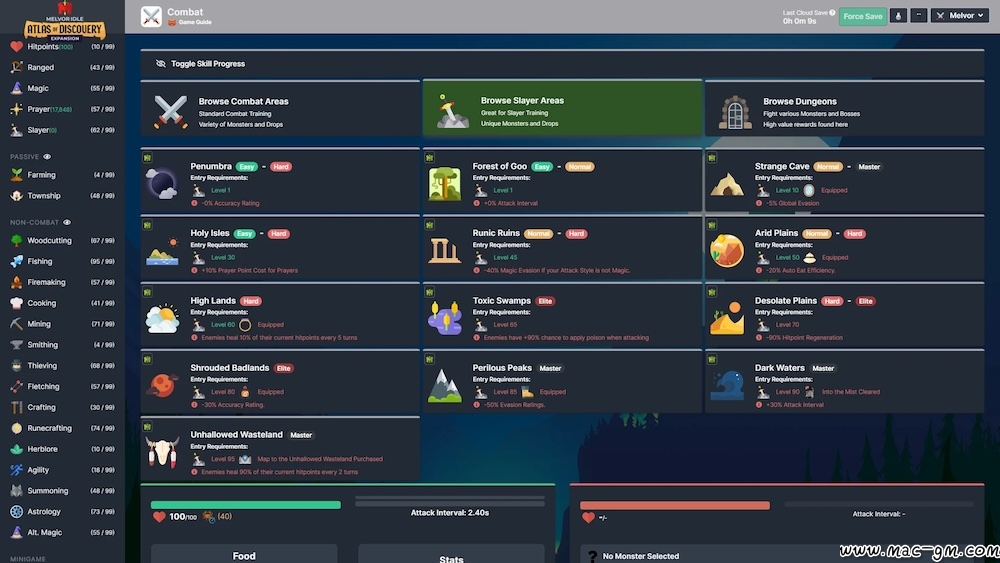The image size is (1000, 563).
Task: Click the enemy red hitpoints bar
Action: tap(675, 506)
